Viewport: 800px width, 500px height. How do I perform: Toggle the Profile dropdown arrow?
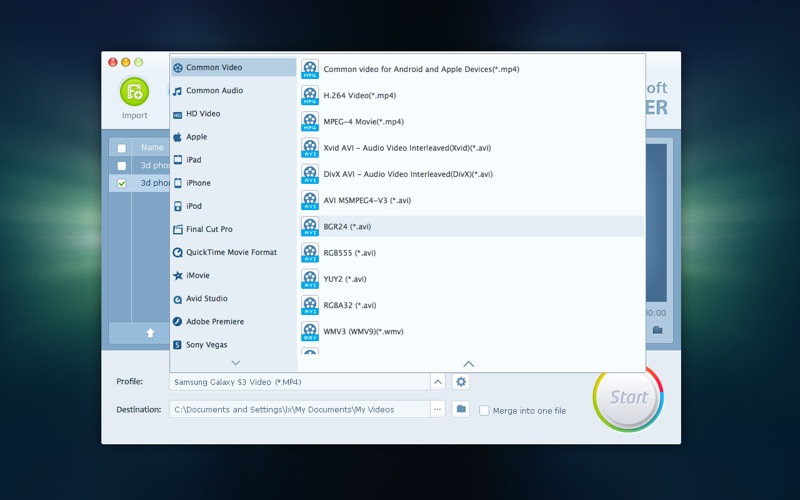click(438, 382)
